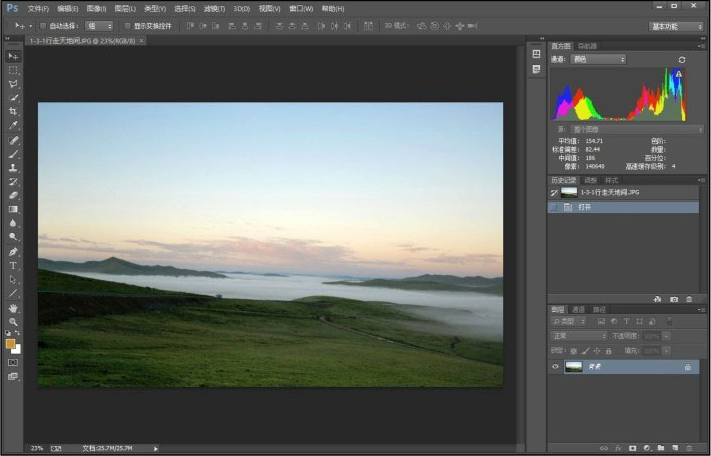This screenshot has width=711, height=456.
Task: Click the add layer style fx icon
Action: point(619,447)
